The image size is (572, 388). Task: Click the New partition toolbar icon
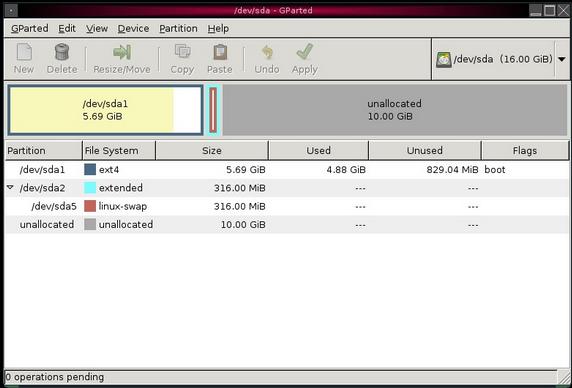[24, 52]
